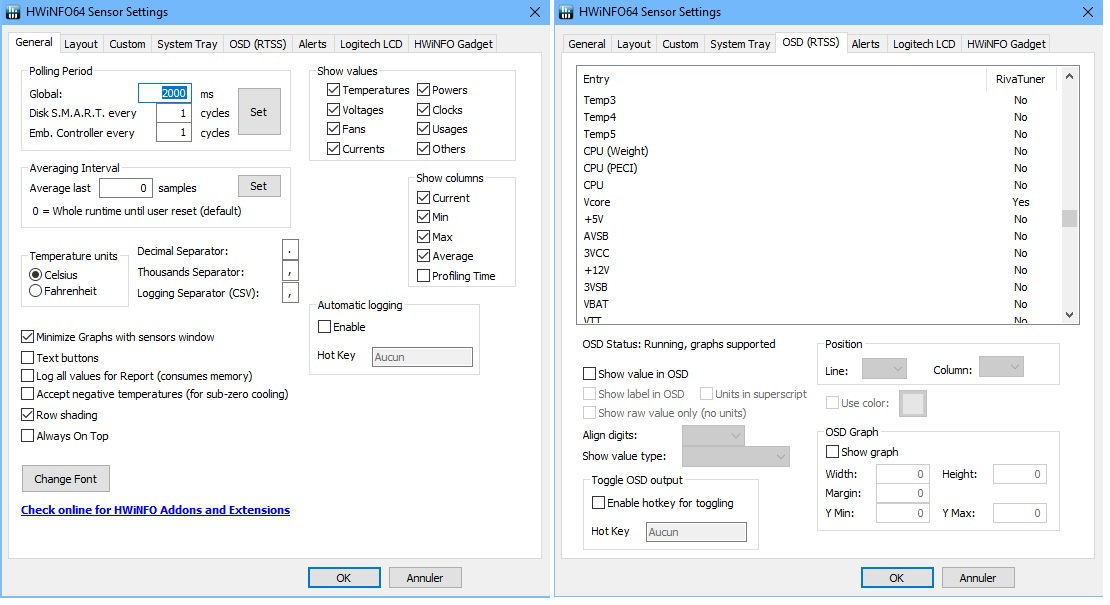
Task: Enable hotkey for toggling checkbox
Action: 598,503
